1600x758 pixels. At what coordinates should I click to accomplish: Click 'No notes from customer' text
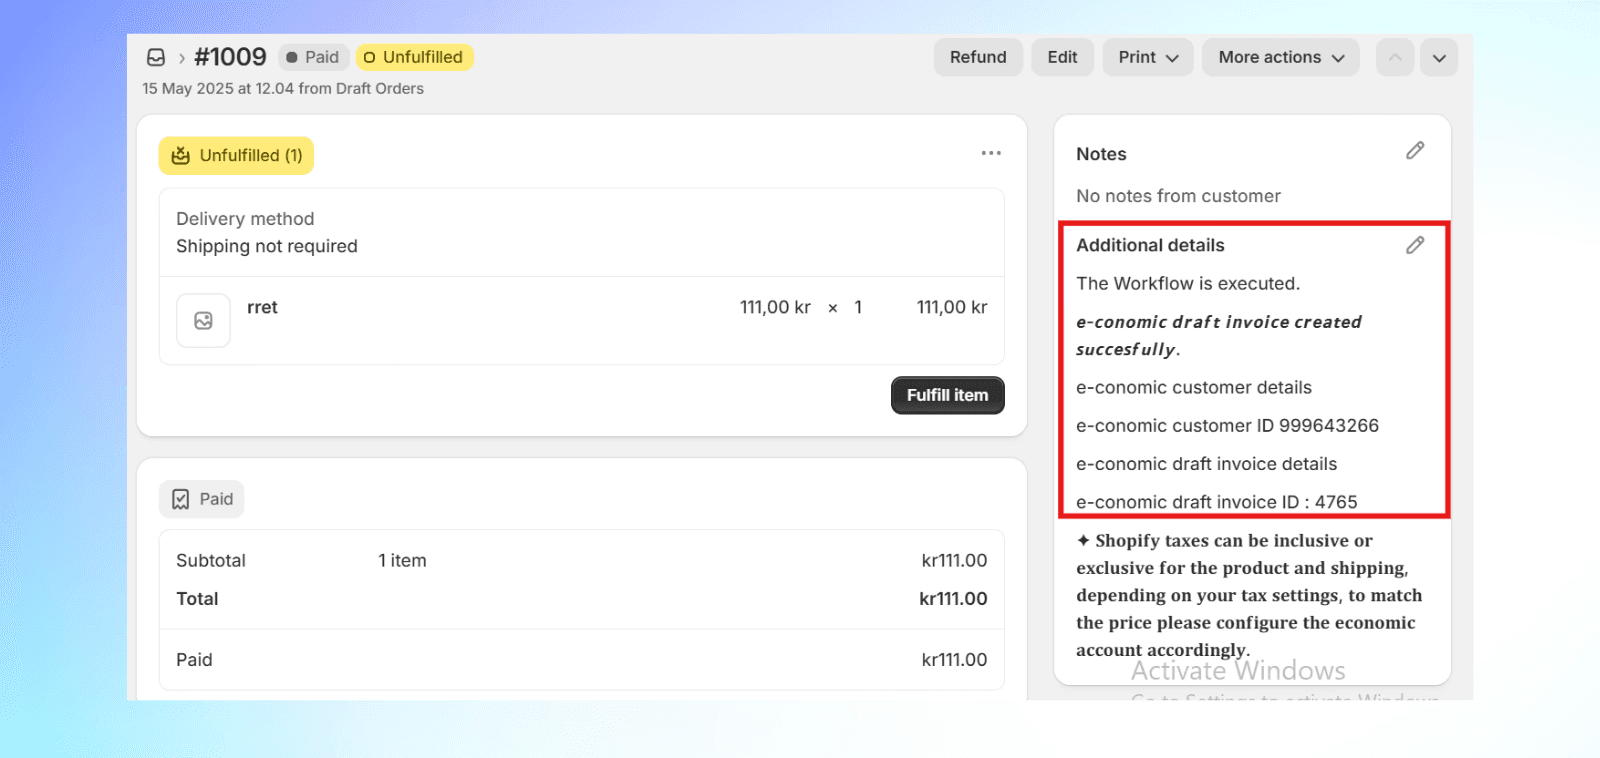pyautogui.click(x=1178, y=196)
